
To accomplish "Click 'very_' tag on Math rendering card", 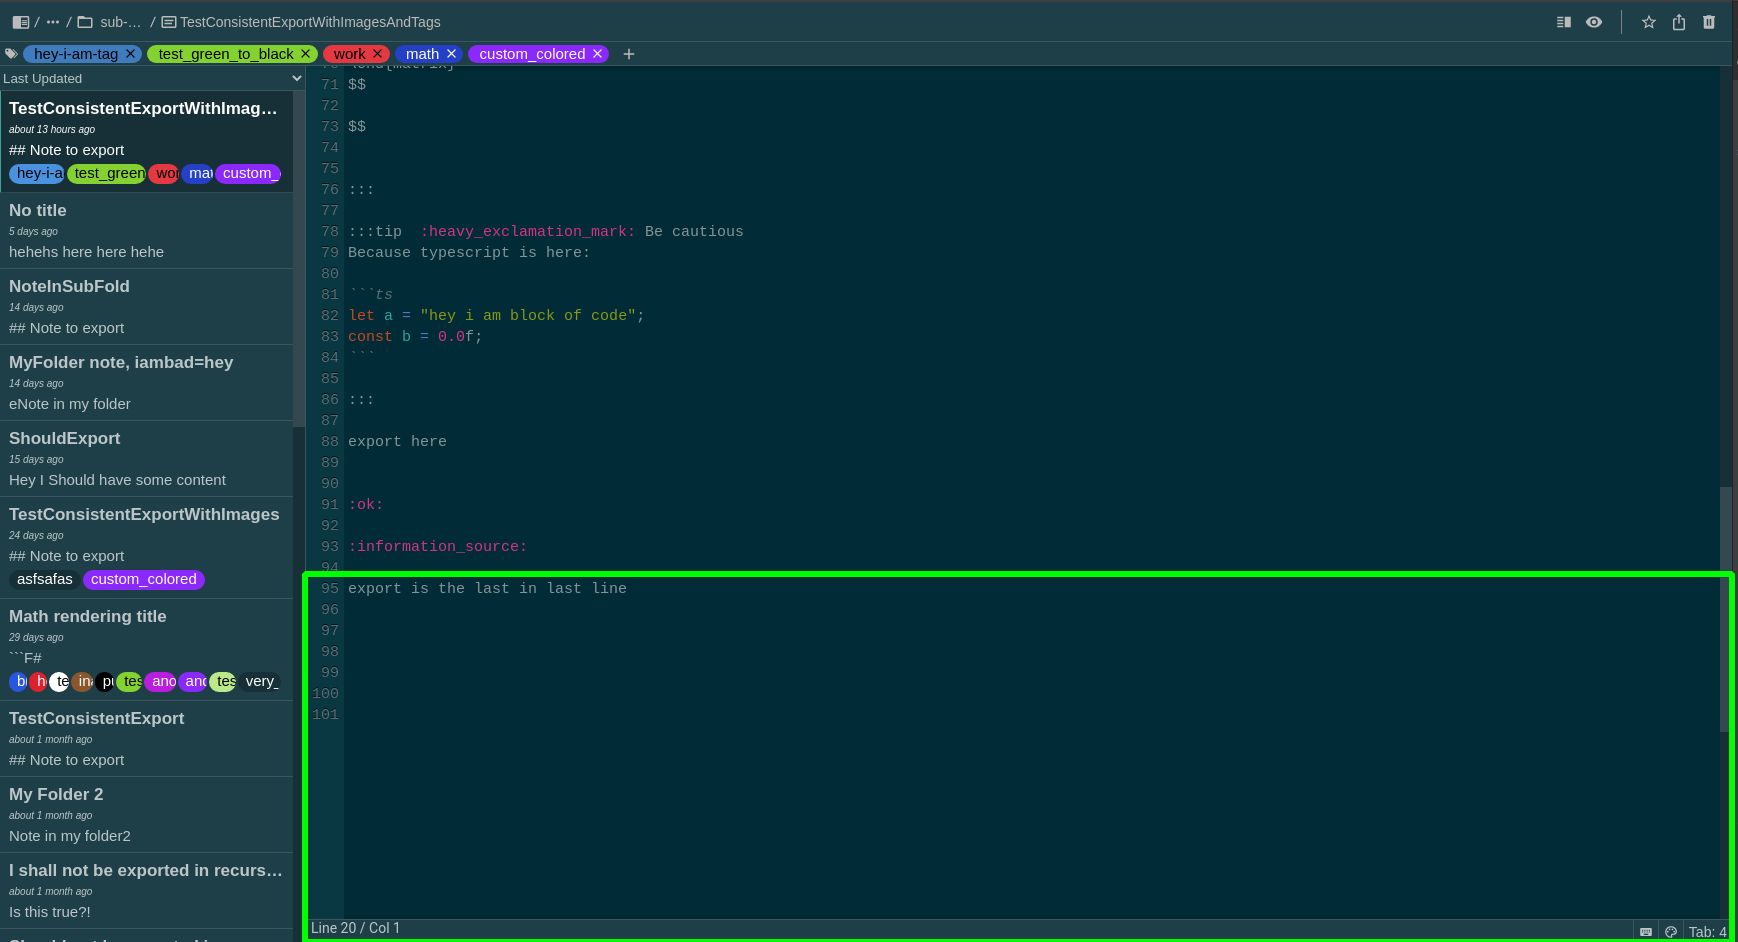I will [260, 681].
